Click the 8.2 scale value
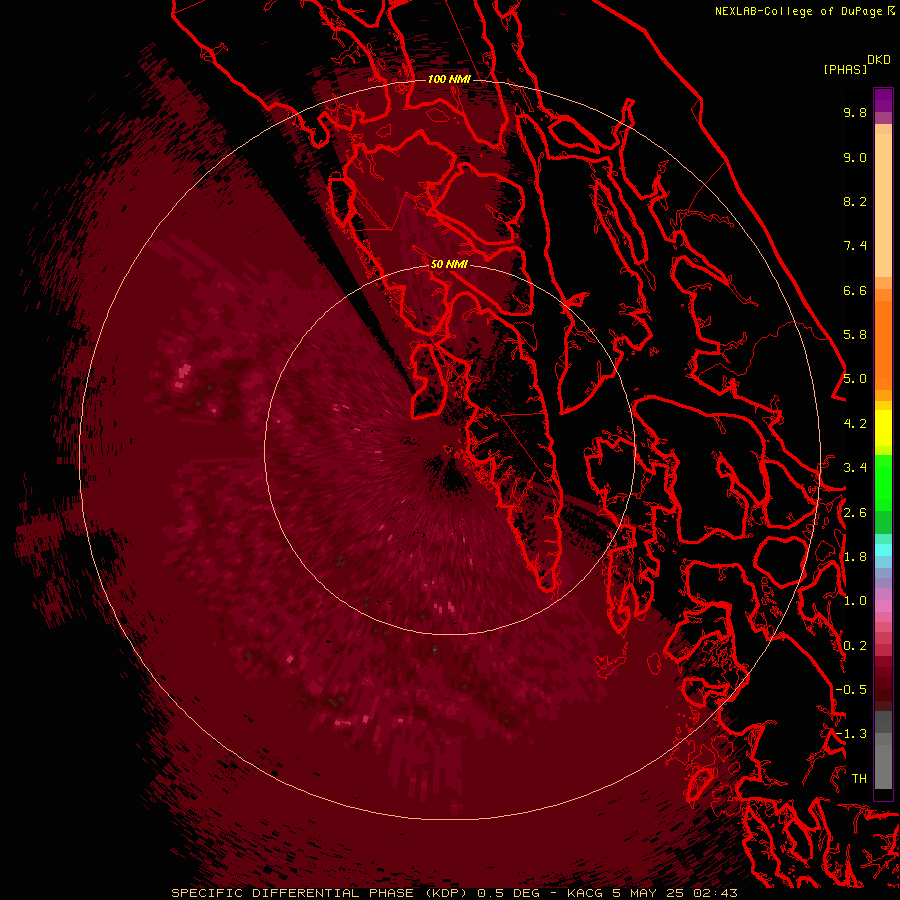The width and height of the screenshot is (900, 900). tap(855, 201)
